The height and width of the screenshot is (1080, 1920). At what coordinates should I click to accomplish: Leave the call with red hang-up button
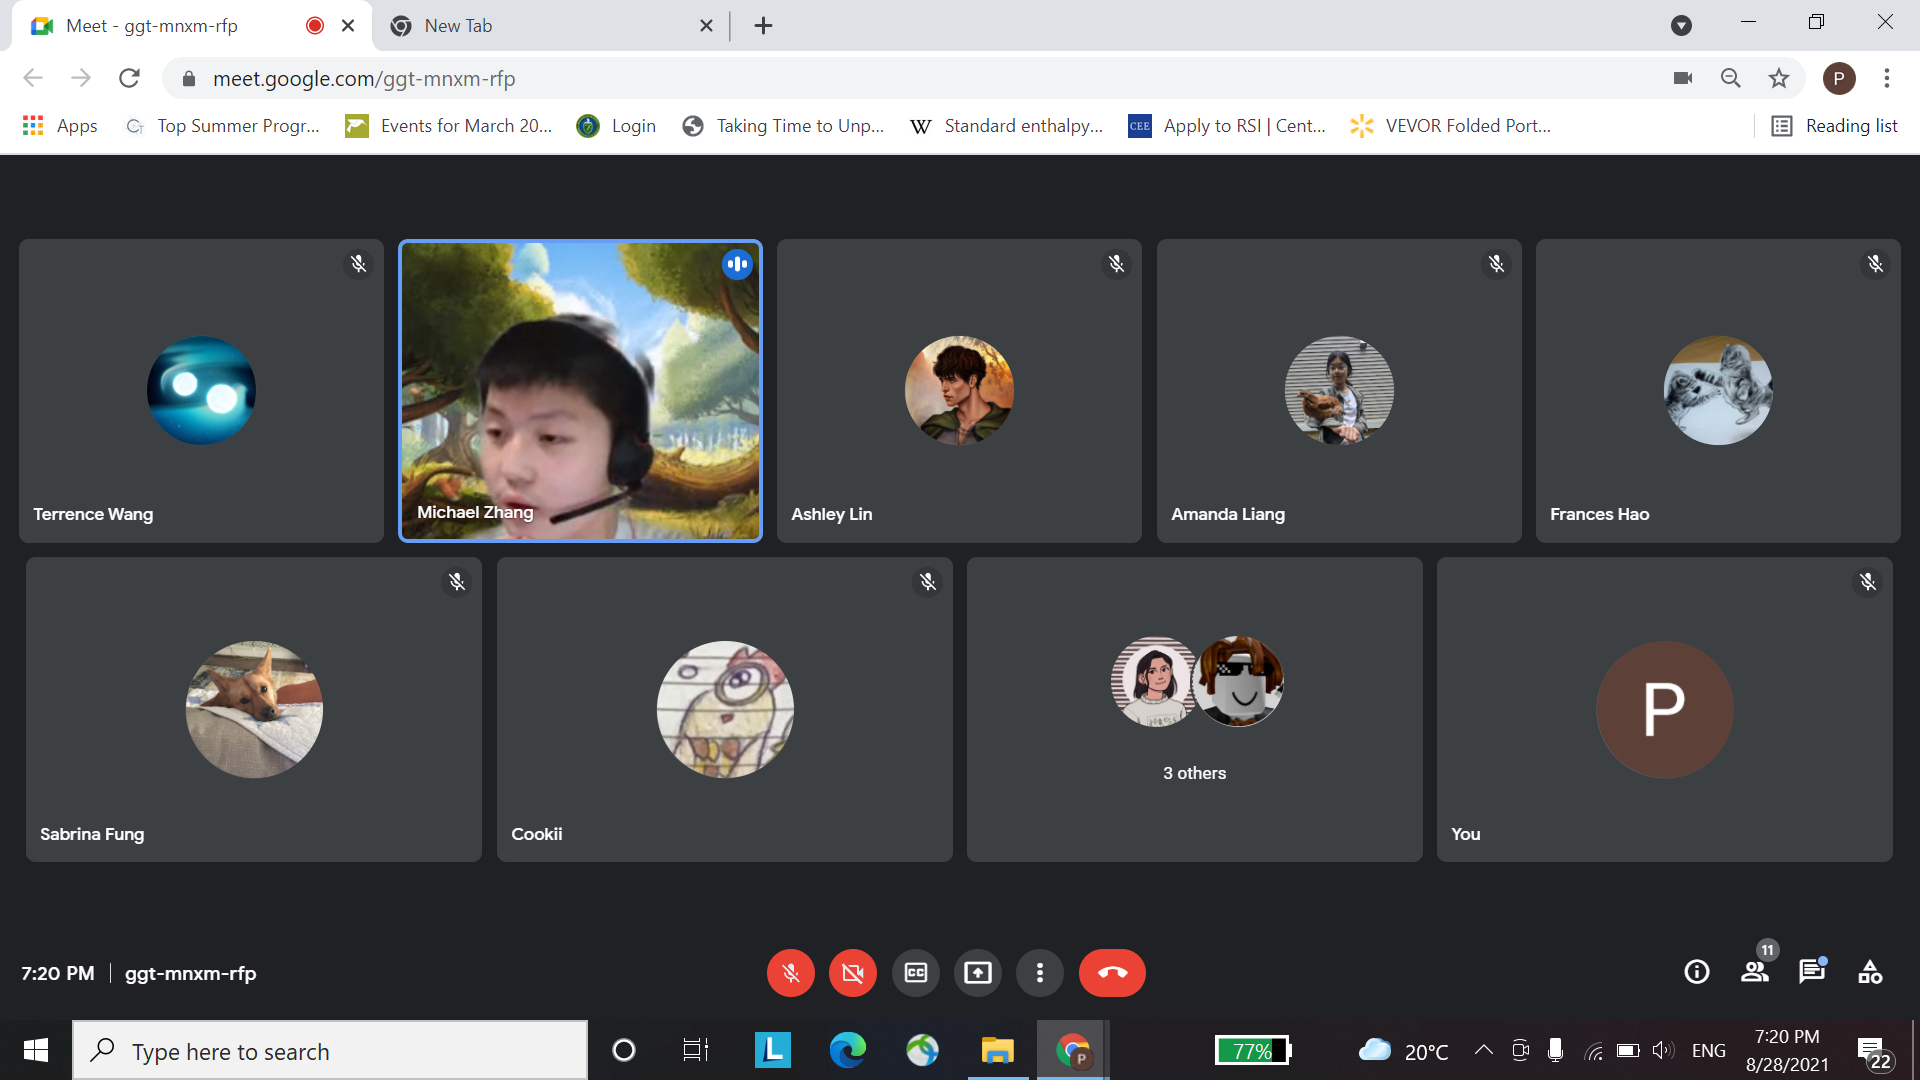point(1112,973)
